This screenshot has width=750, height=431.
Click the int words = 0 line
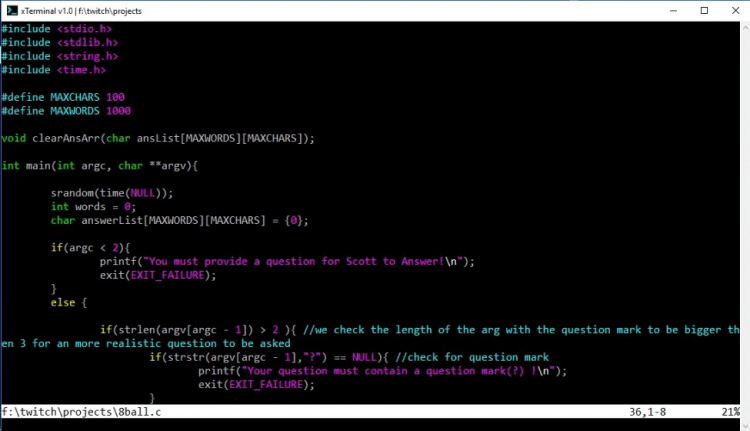point(92,206)
